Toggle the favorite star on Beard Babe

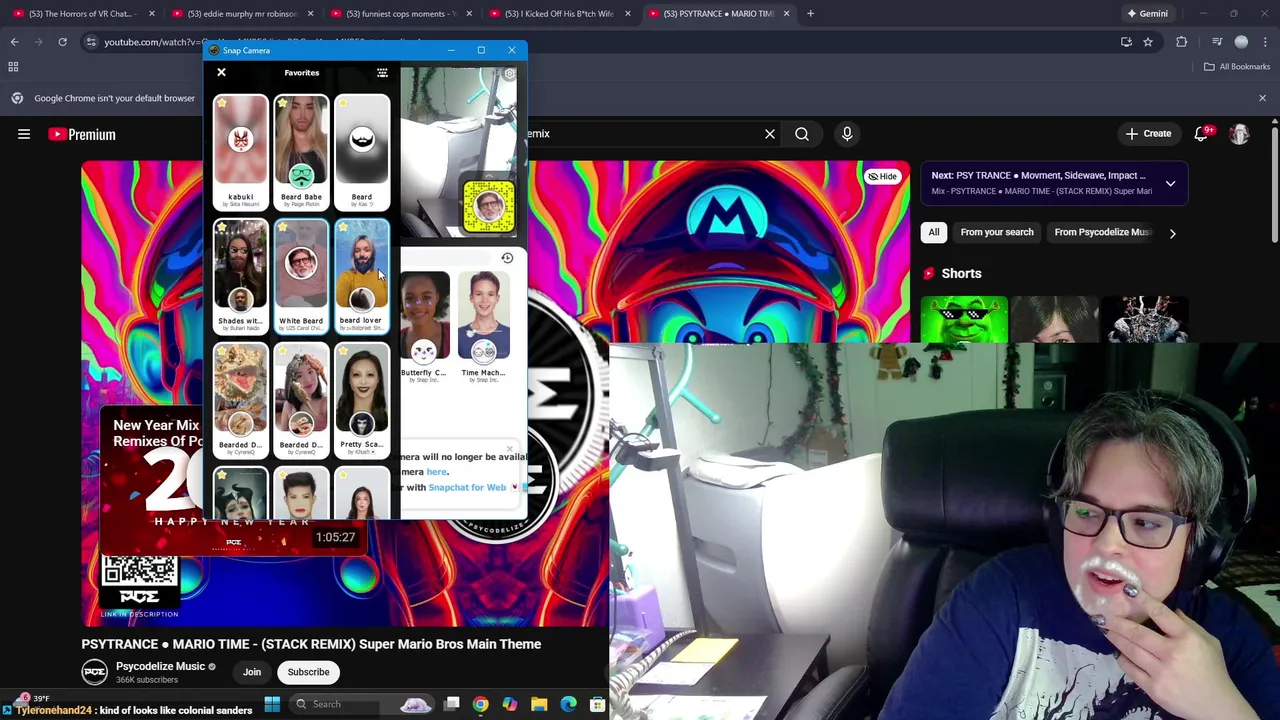click(282, 103)
